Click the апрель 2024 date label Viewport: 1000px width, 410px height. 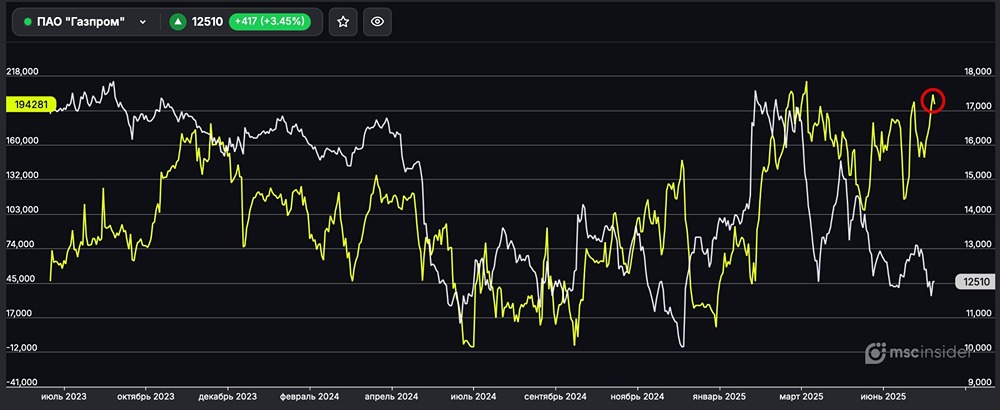pos(391,396)
